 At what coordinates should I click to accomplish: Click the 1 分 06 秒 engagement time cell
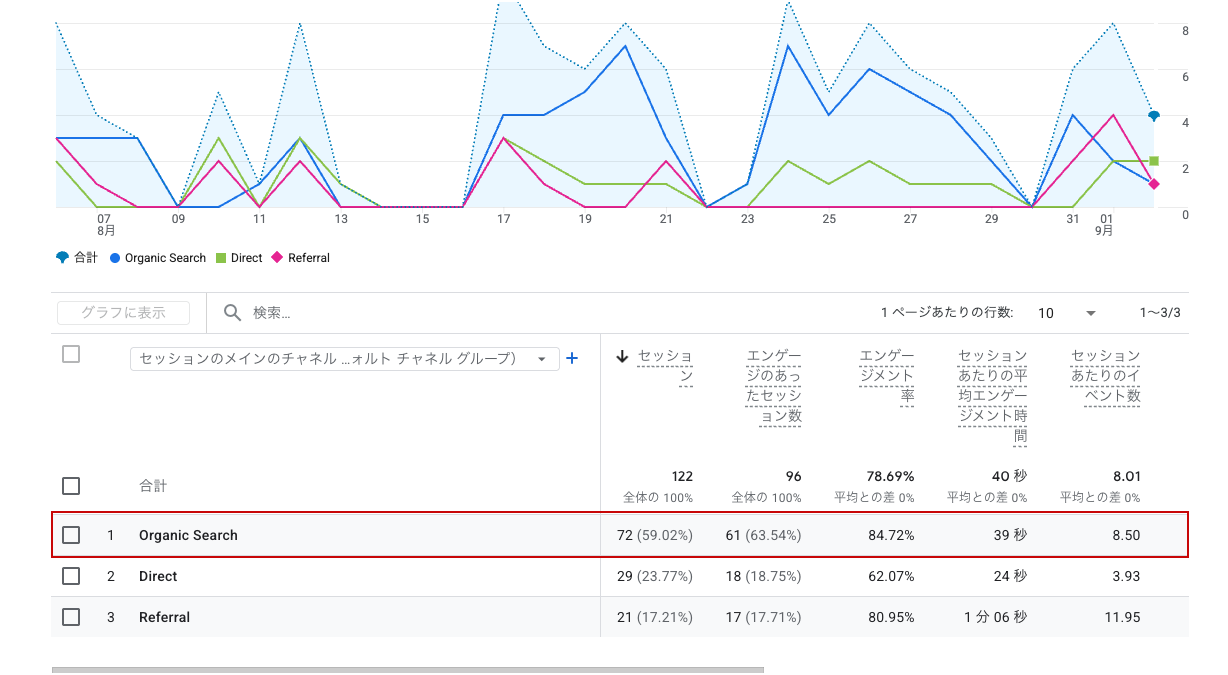click(x=995, y=617)
